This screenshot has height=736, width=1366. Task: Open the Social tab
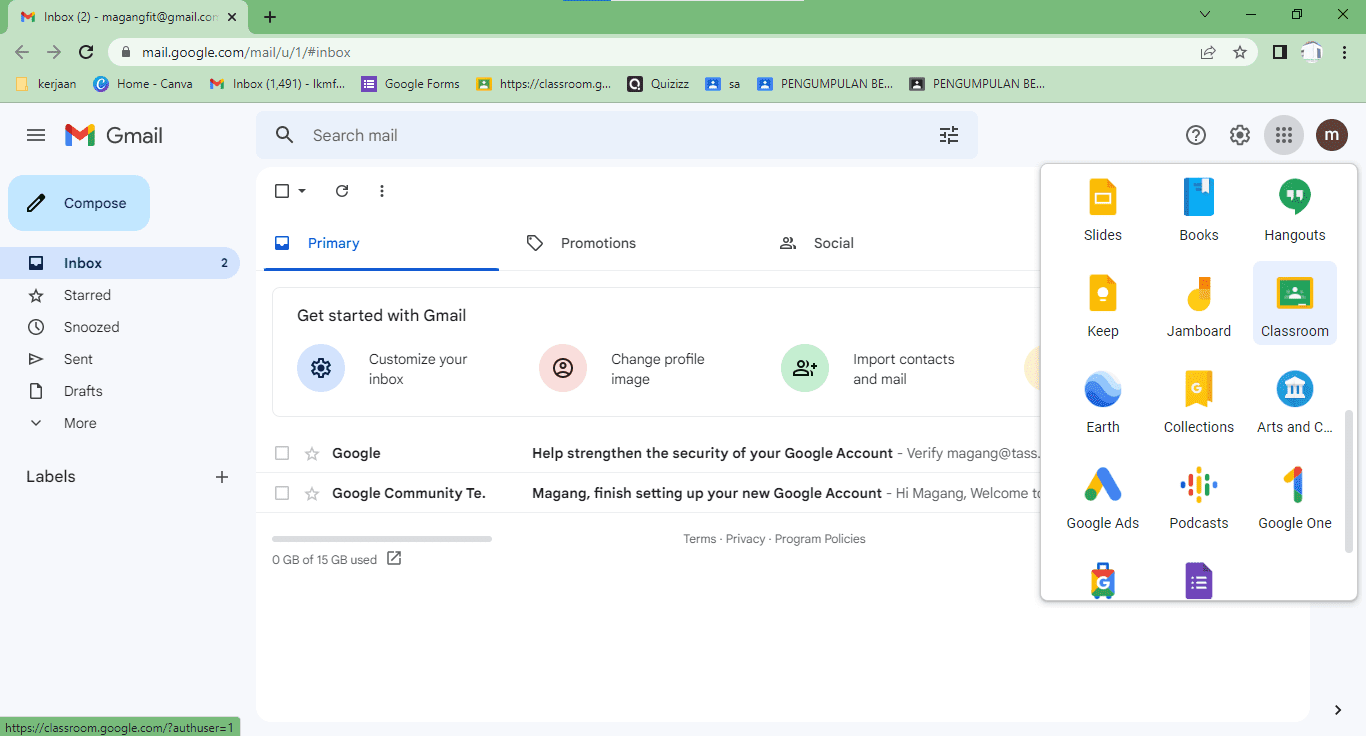(833, 242)
